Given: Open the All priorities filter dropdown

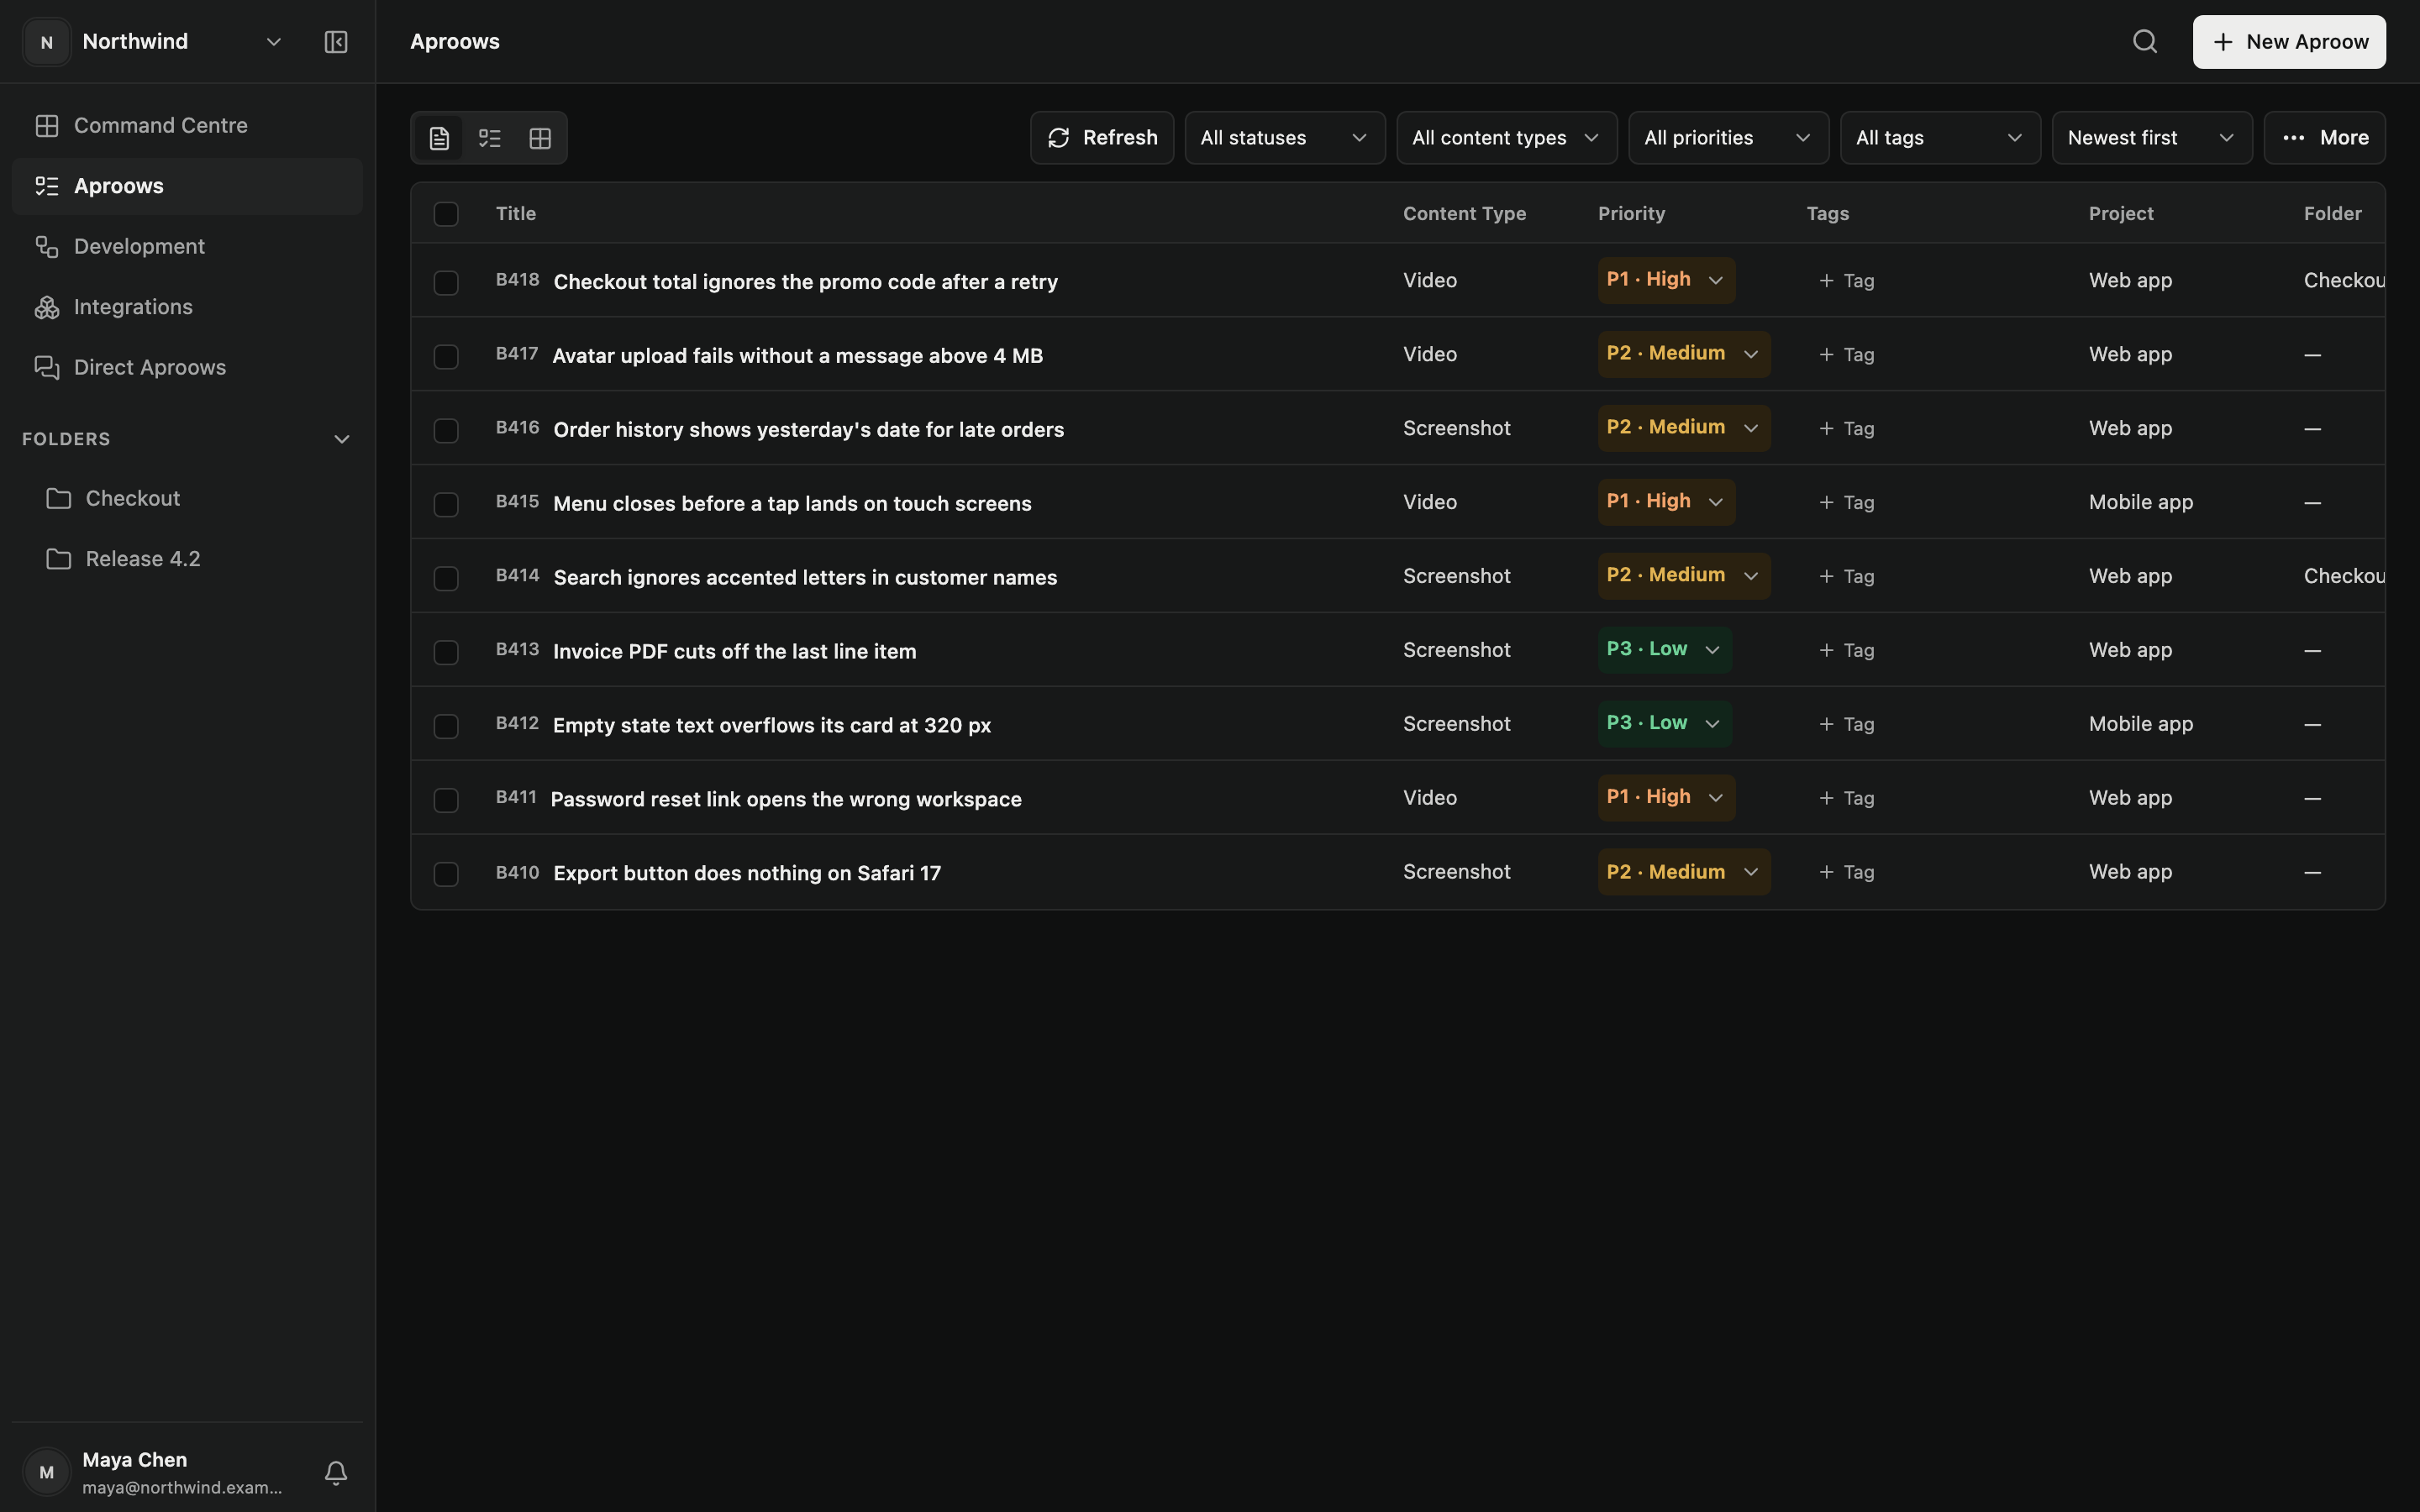Looking at the screenshot, I should click(1728, 138).
